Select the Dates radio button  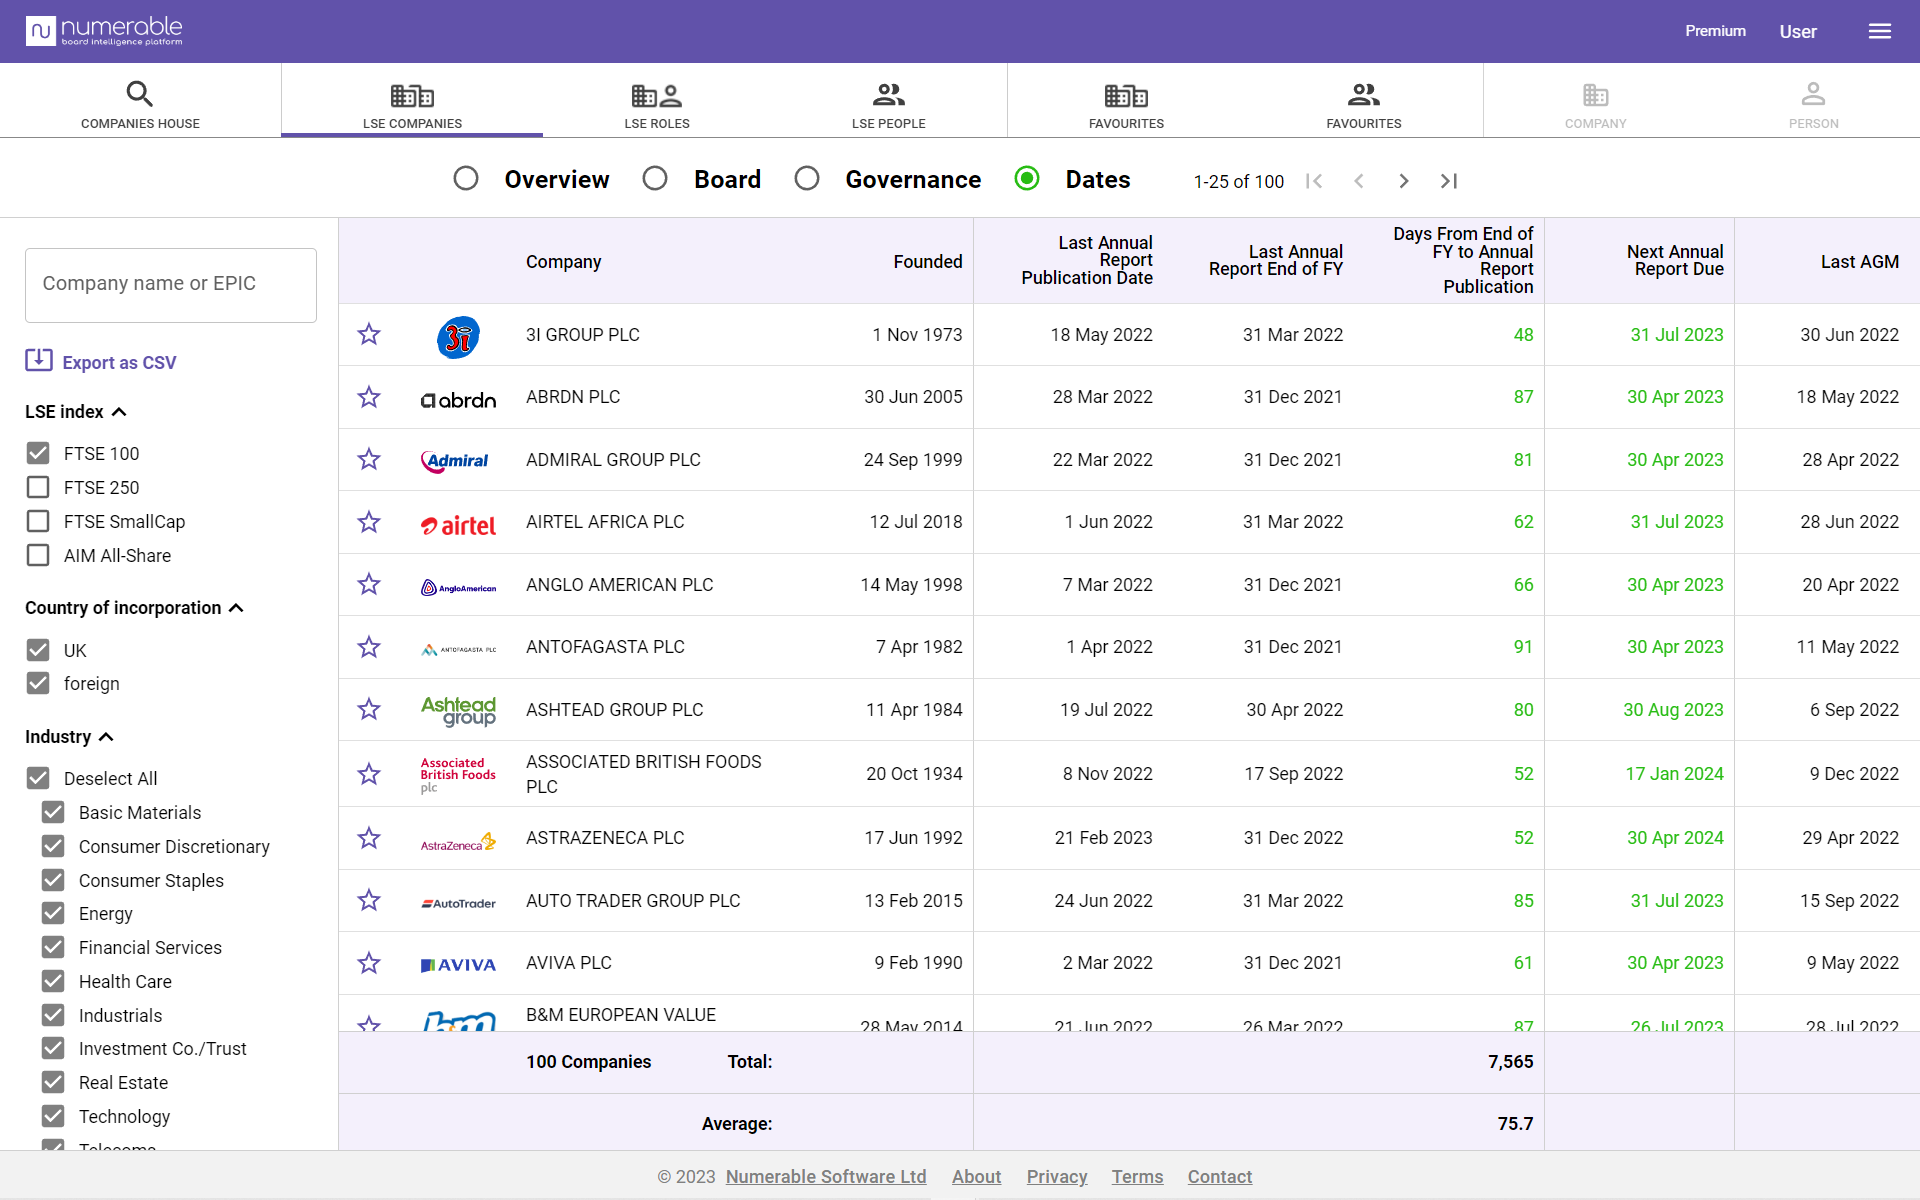[1027, 179]
